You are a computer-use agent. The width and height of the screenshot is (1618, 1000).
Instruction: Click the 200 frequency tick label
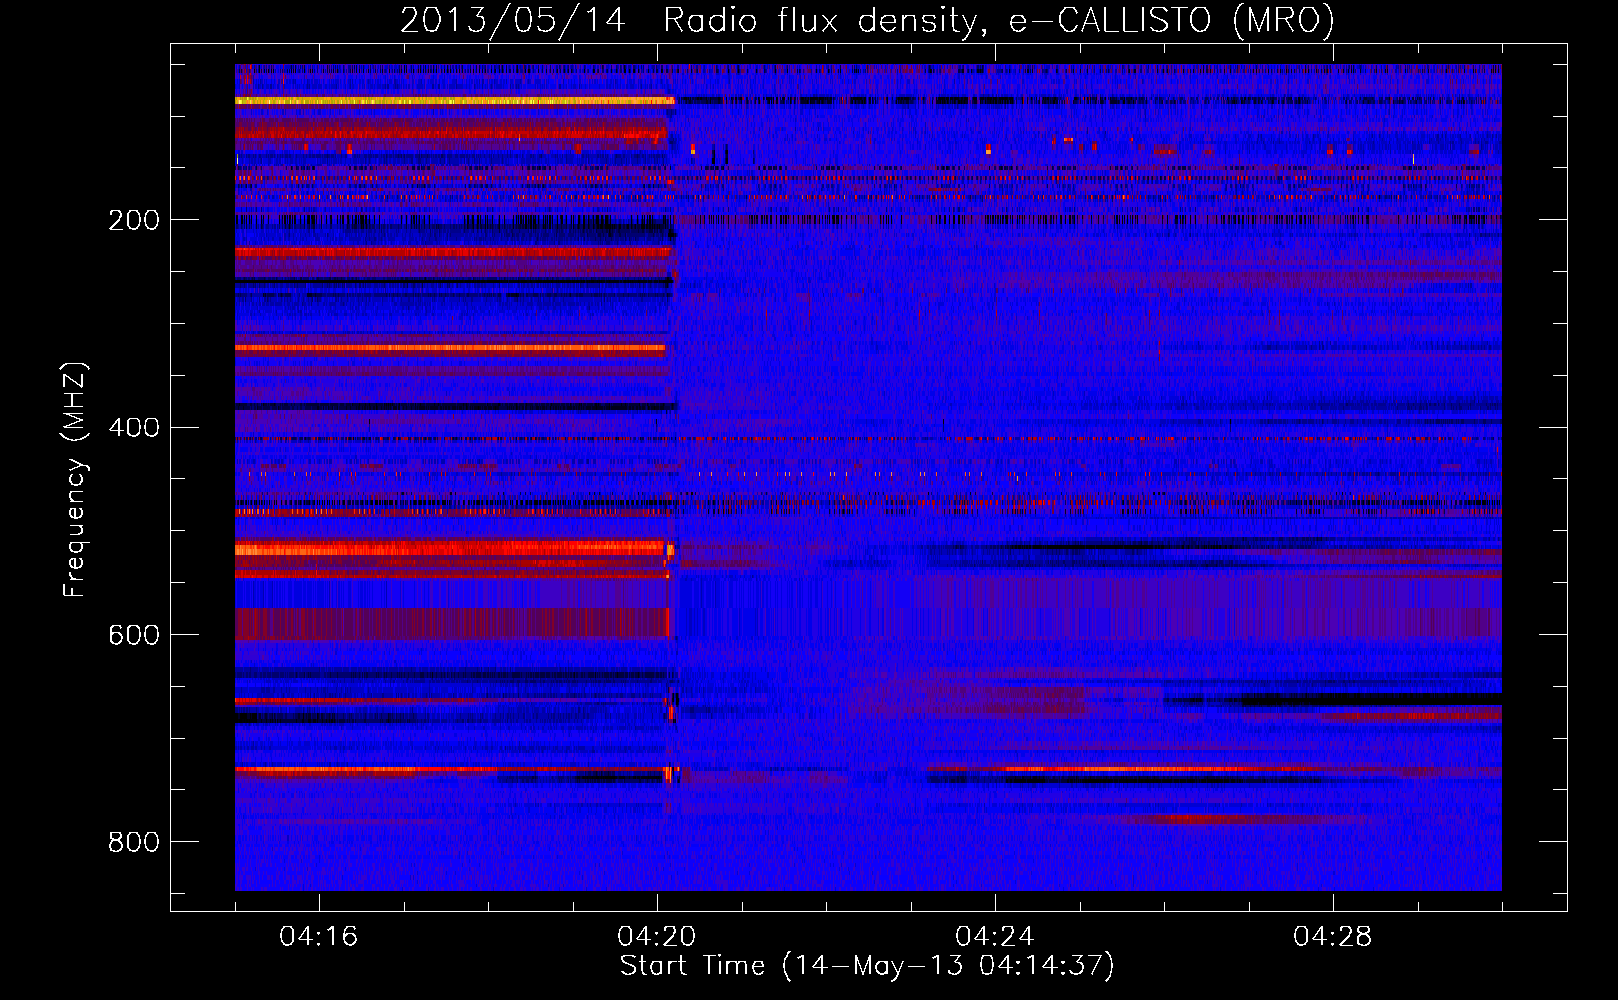(x=133, y=220)
